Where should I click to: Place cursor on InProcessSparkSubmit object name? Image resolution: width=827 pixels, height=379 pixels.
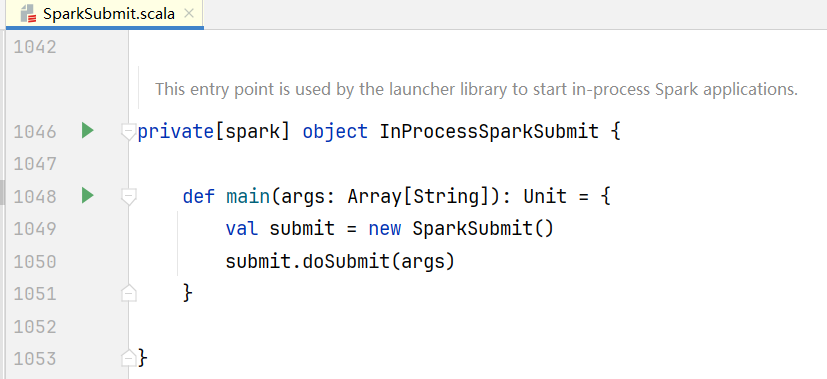tap(489, 131)
